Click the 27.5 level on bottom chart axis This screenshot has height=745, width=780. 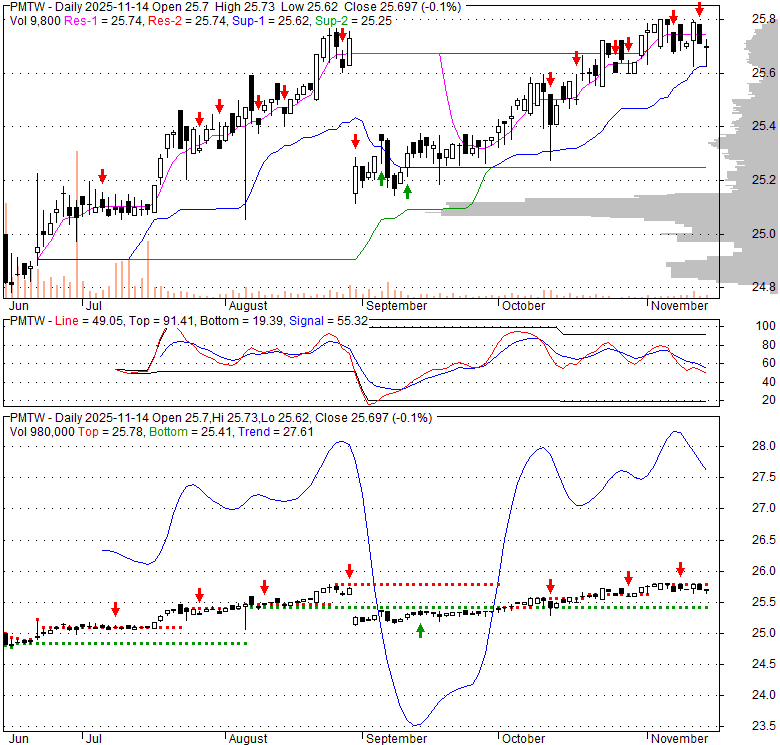[764, 477]
